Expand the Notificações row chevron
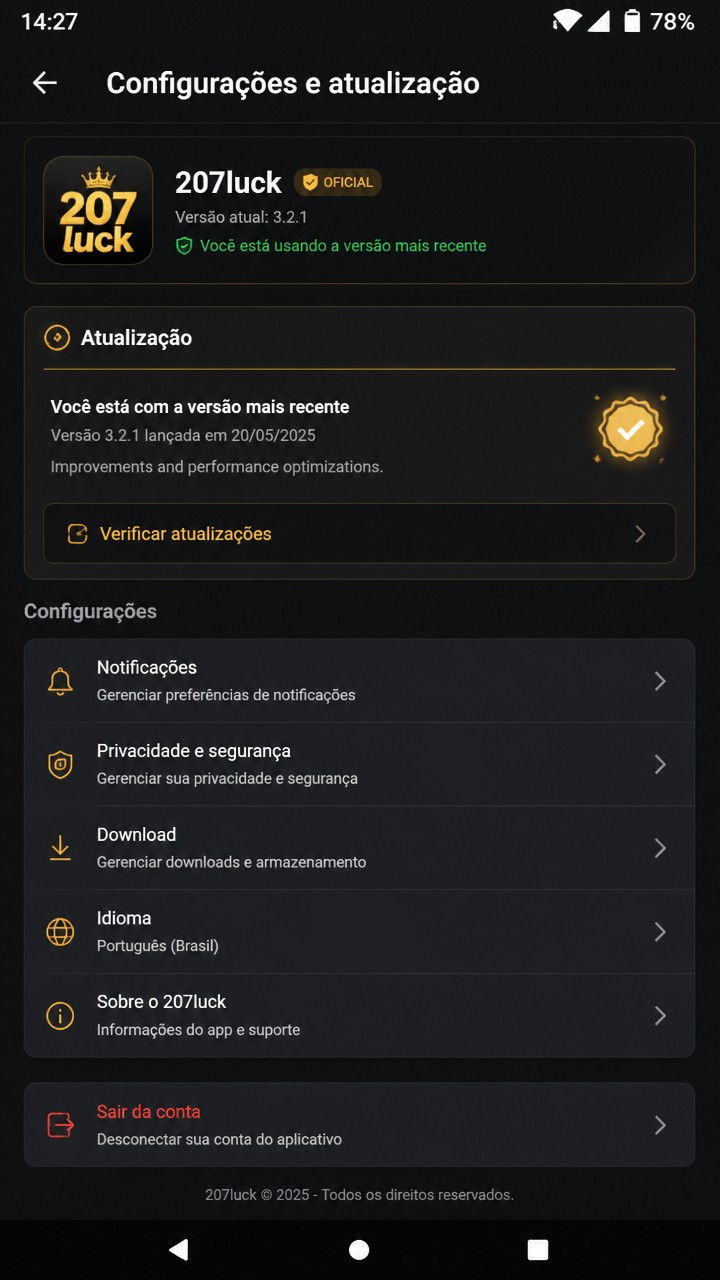Screen dimensions: 720x1280 pyautogui.click(x=660, y=681)
